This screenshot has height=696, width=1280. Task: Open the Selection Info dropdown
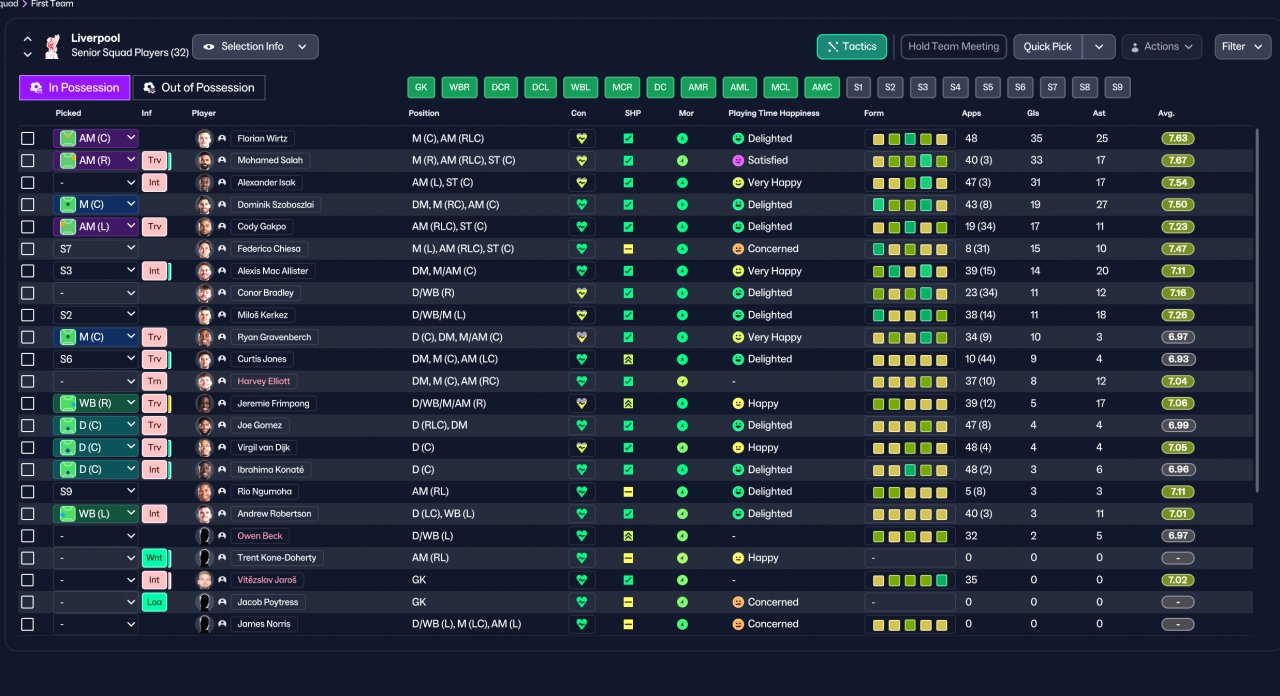[x=255, y=46]
